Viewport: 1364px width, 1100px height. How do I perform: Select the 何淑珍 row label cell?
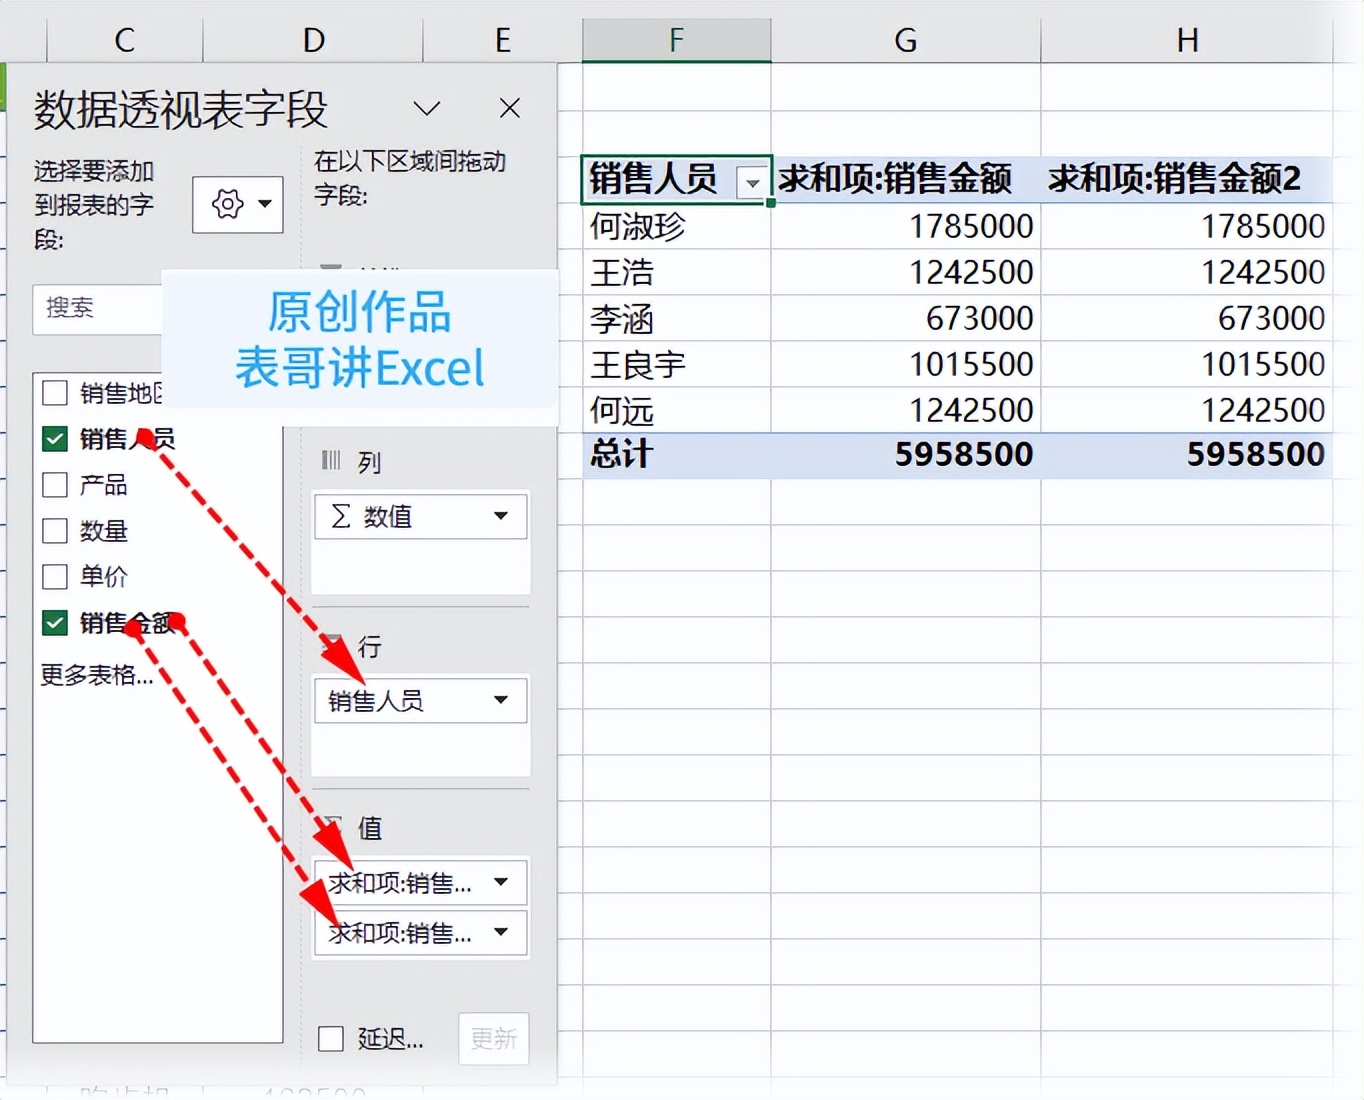[x=677, y=226]
